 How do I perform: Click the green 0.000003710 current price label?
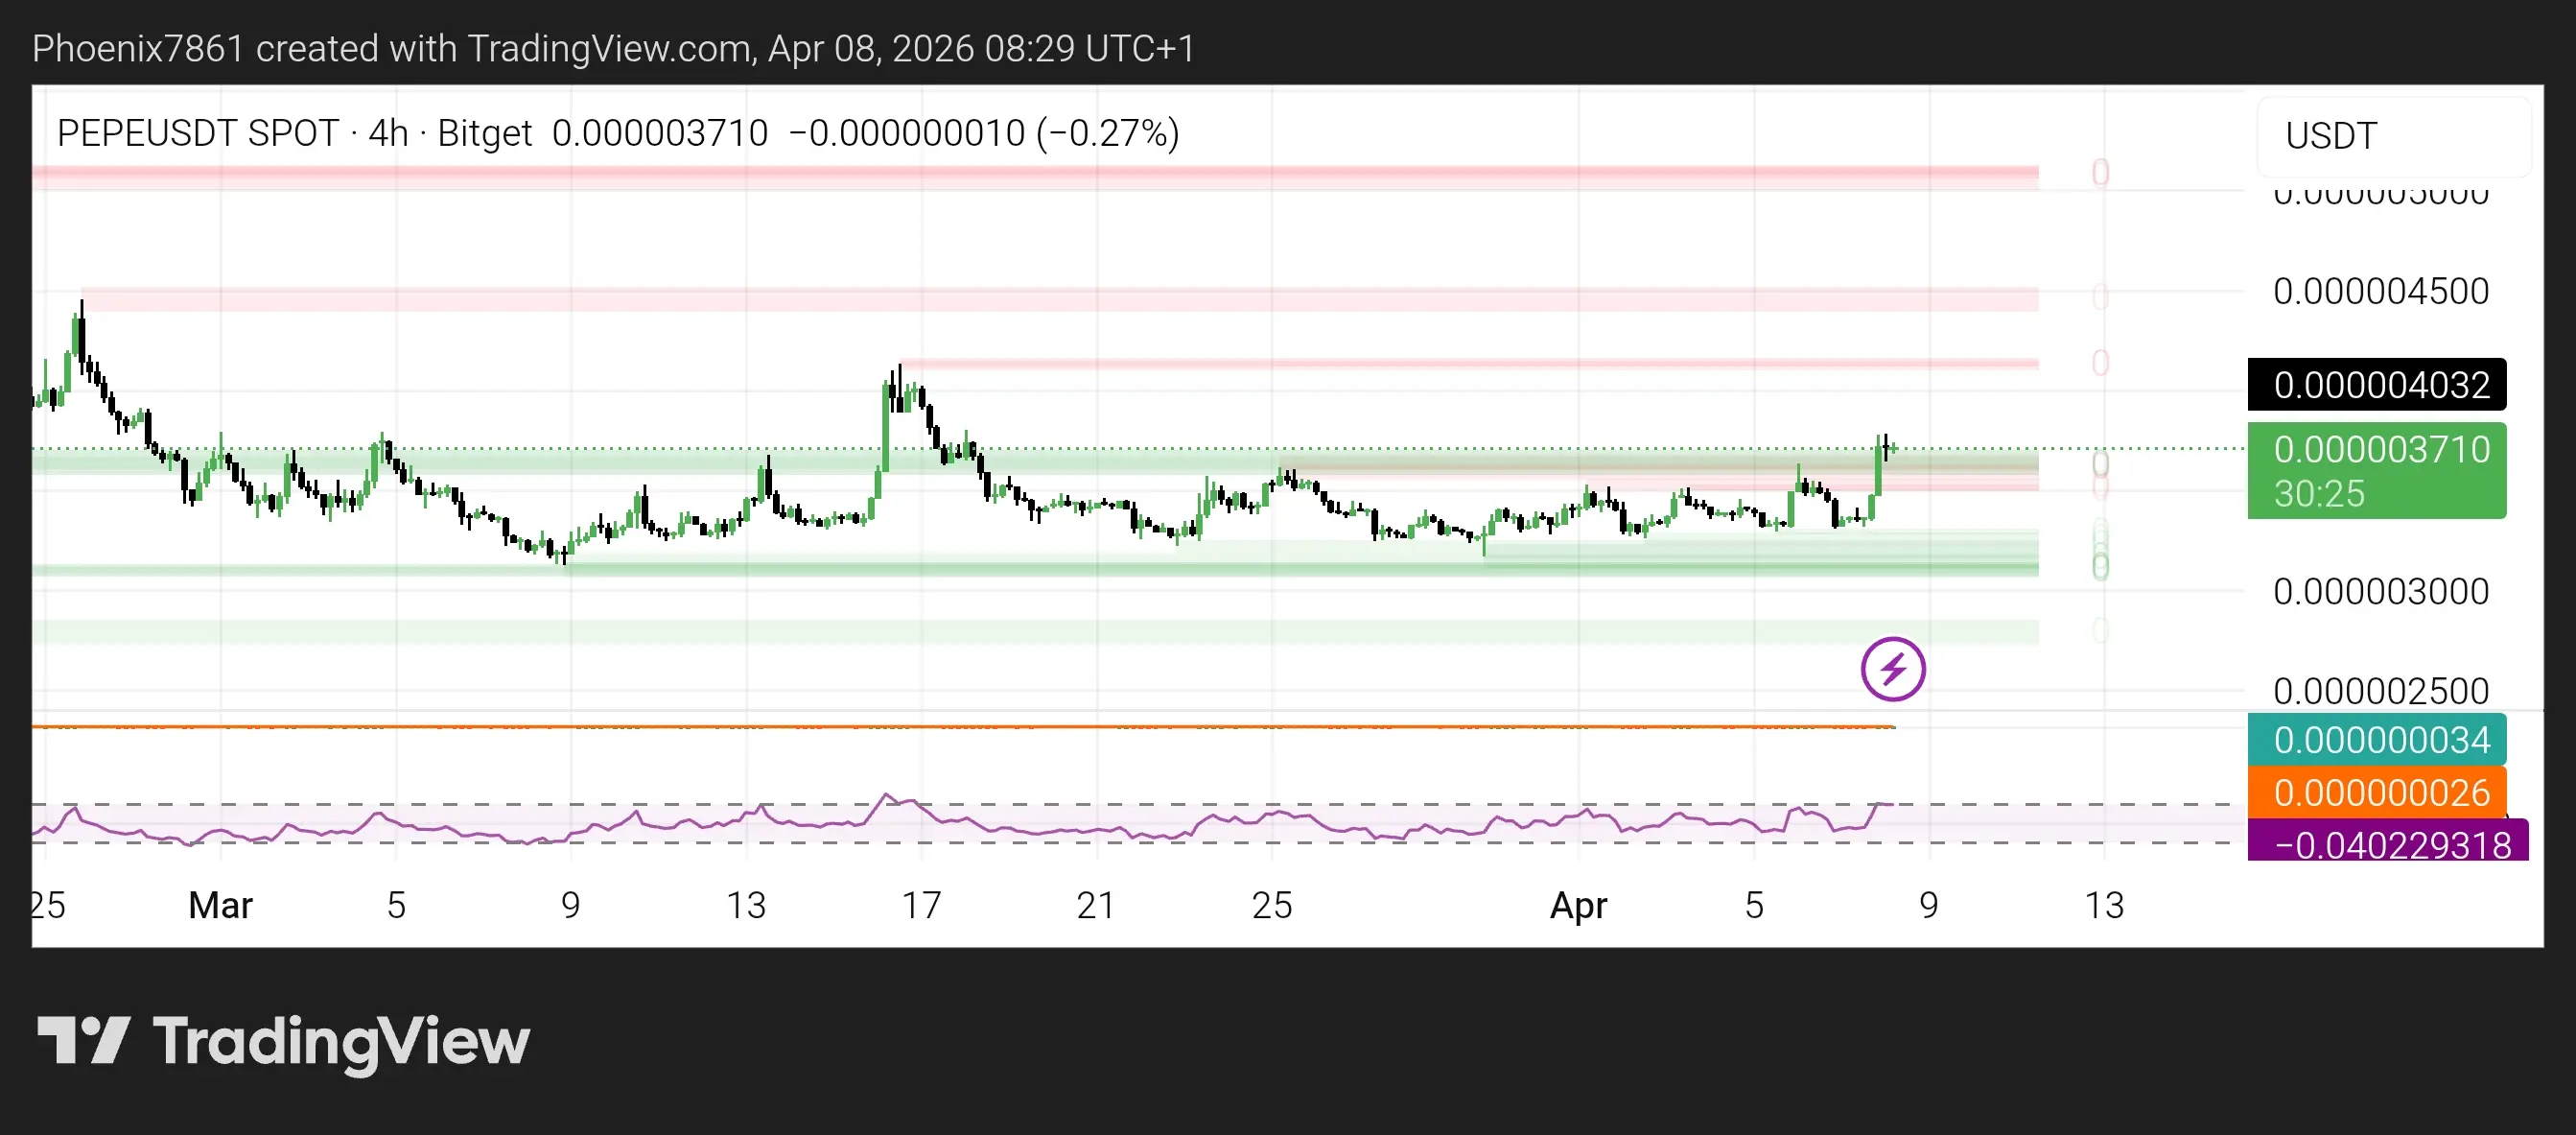click(2377, 450)
